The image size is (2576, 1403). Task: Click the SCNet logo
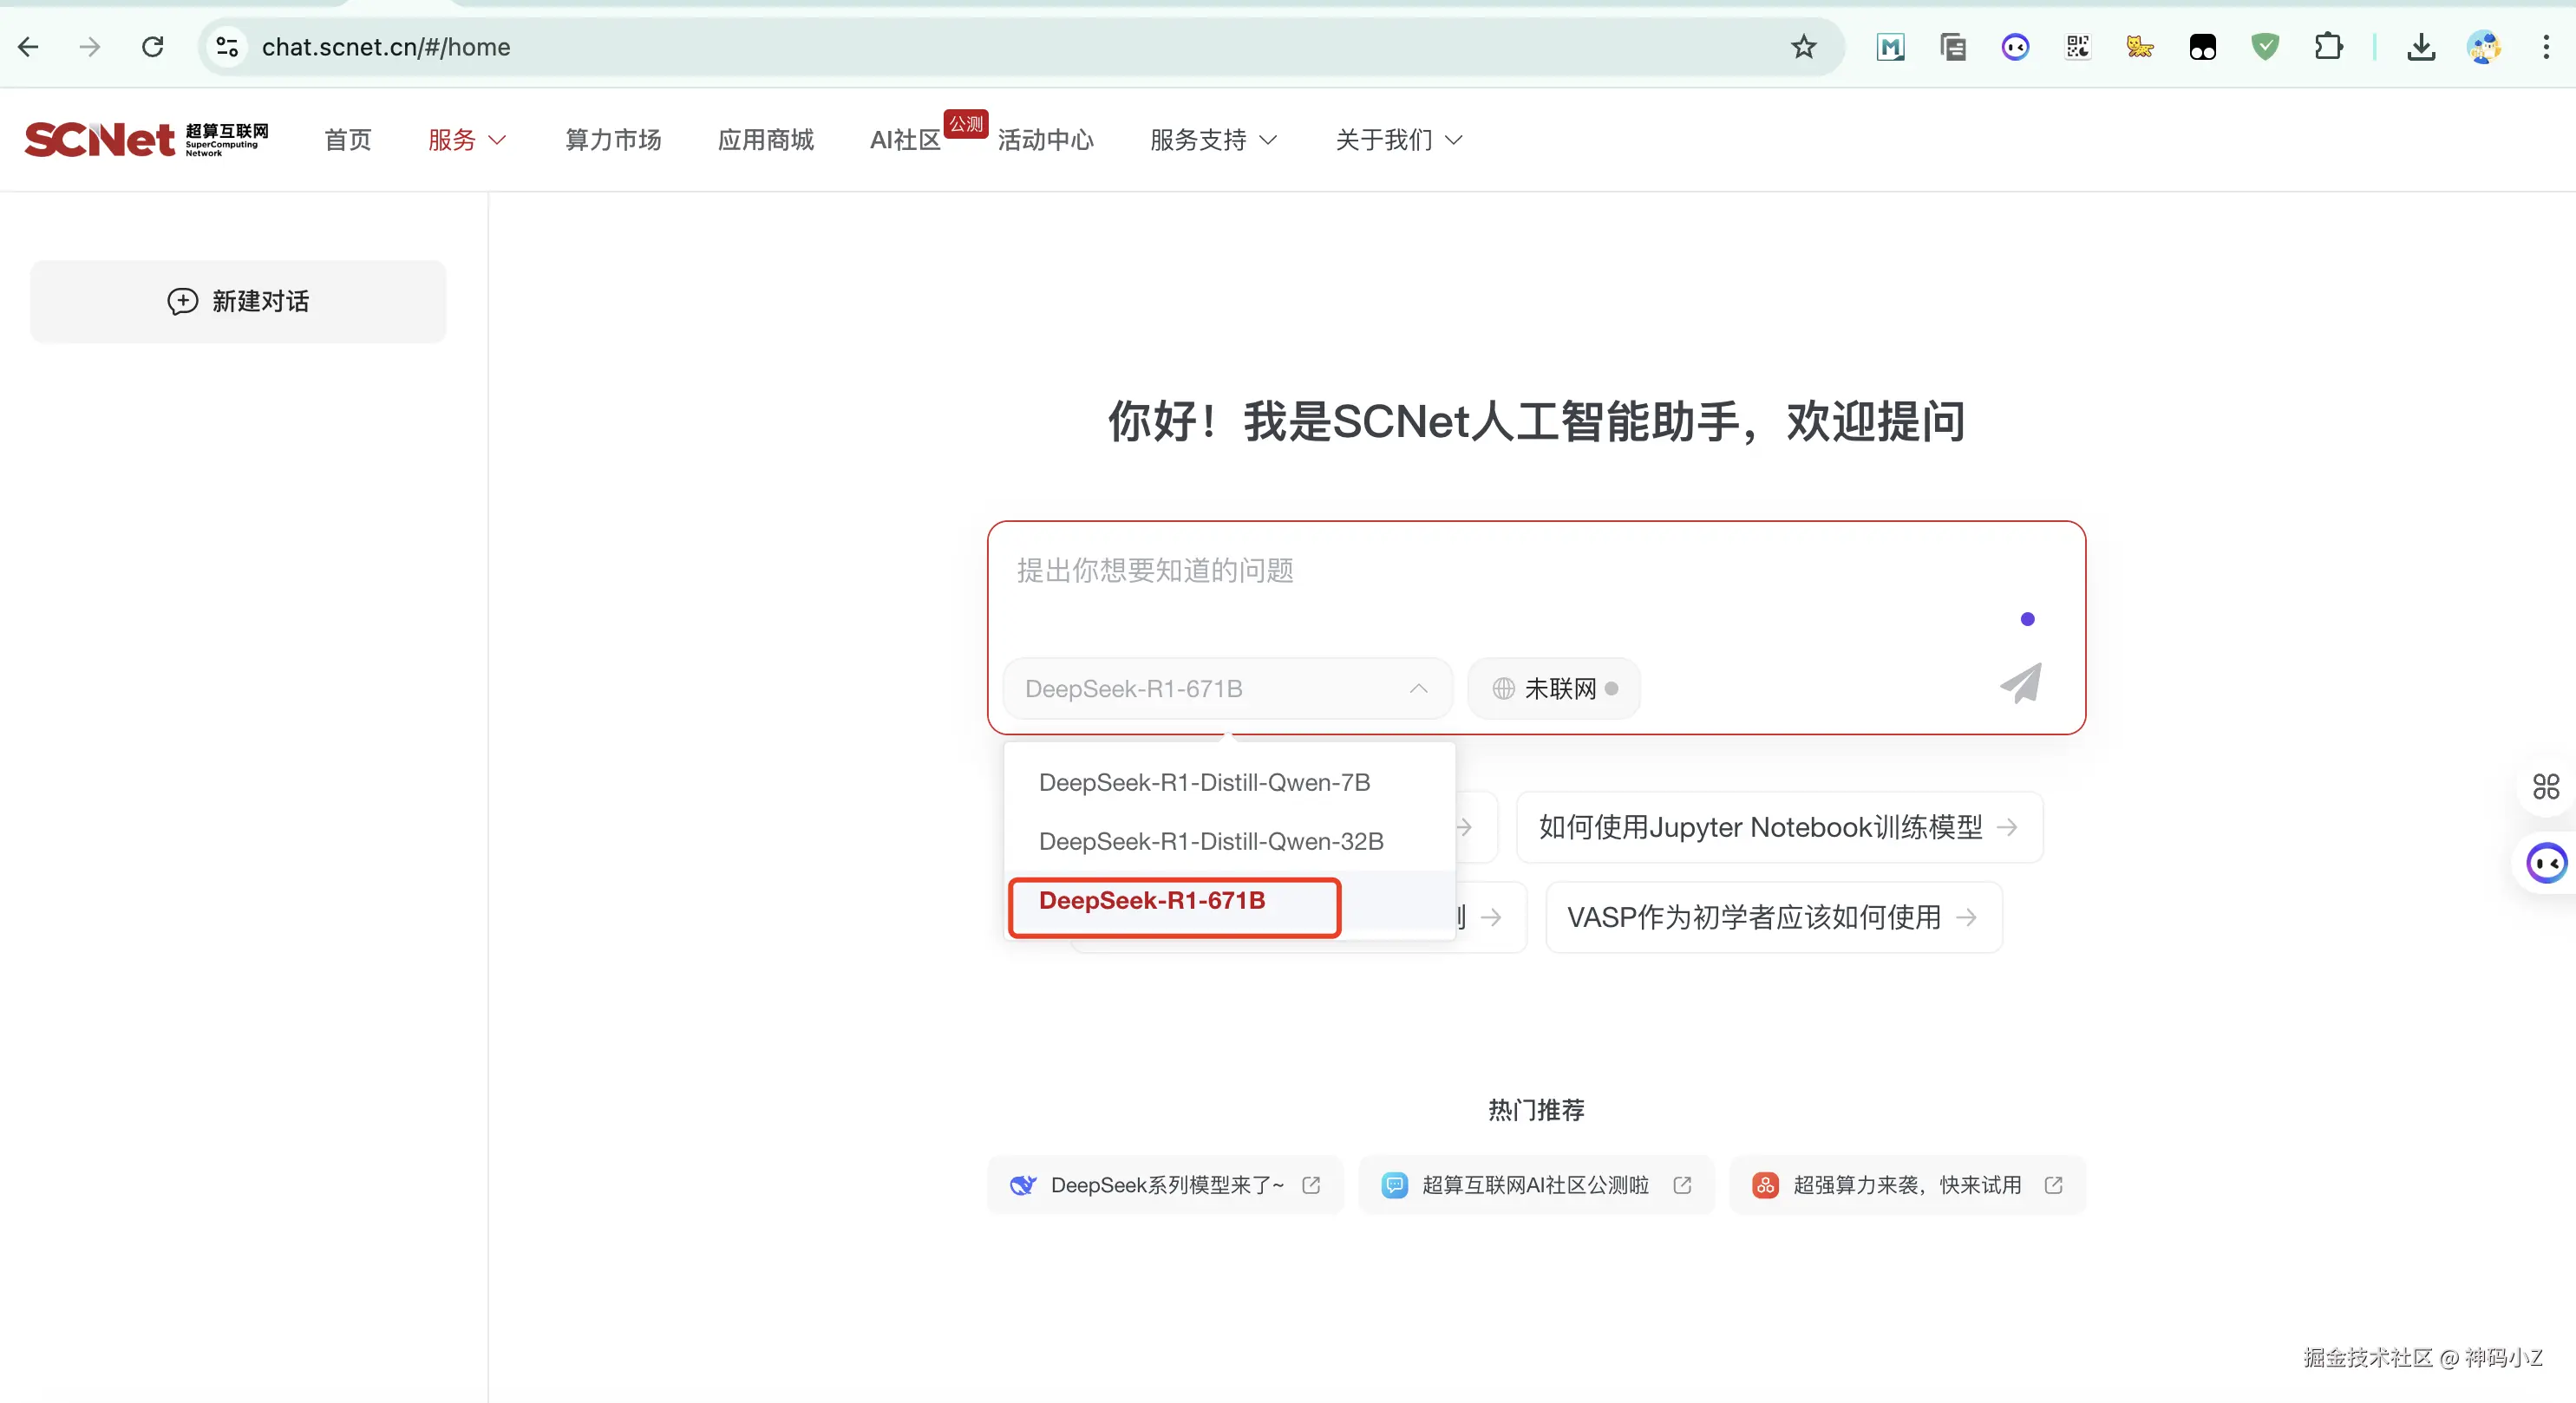click(146, 139)
